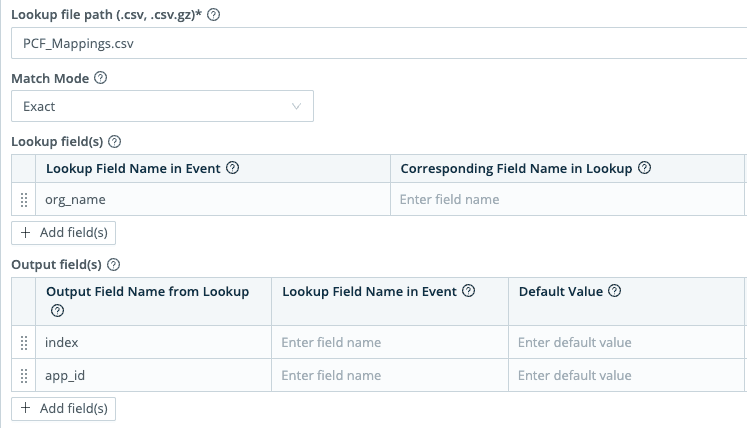Open the Match Mode dropdown set to Exact

point(162,106)
